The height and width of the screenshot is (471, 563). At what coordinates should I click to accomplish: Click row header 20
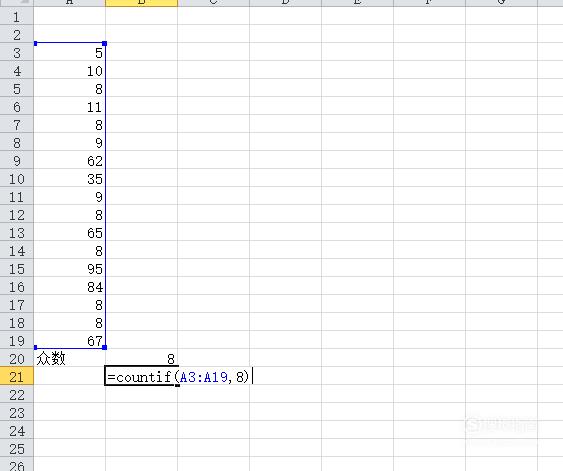pyautogui.click(x=17, y=358)
